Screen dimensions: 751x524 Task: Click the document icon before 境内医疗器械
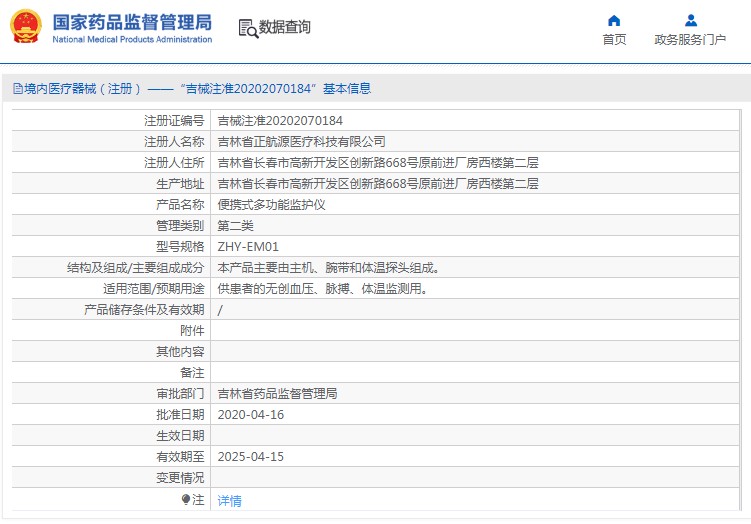tap(17, 88)
